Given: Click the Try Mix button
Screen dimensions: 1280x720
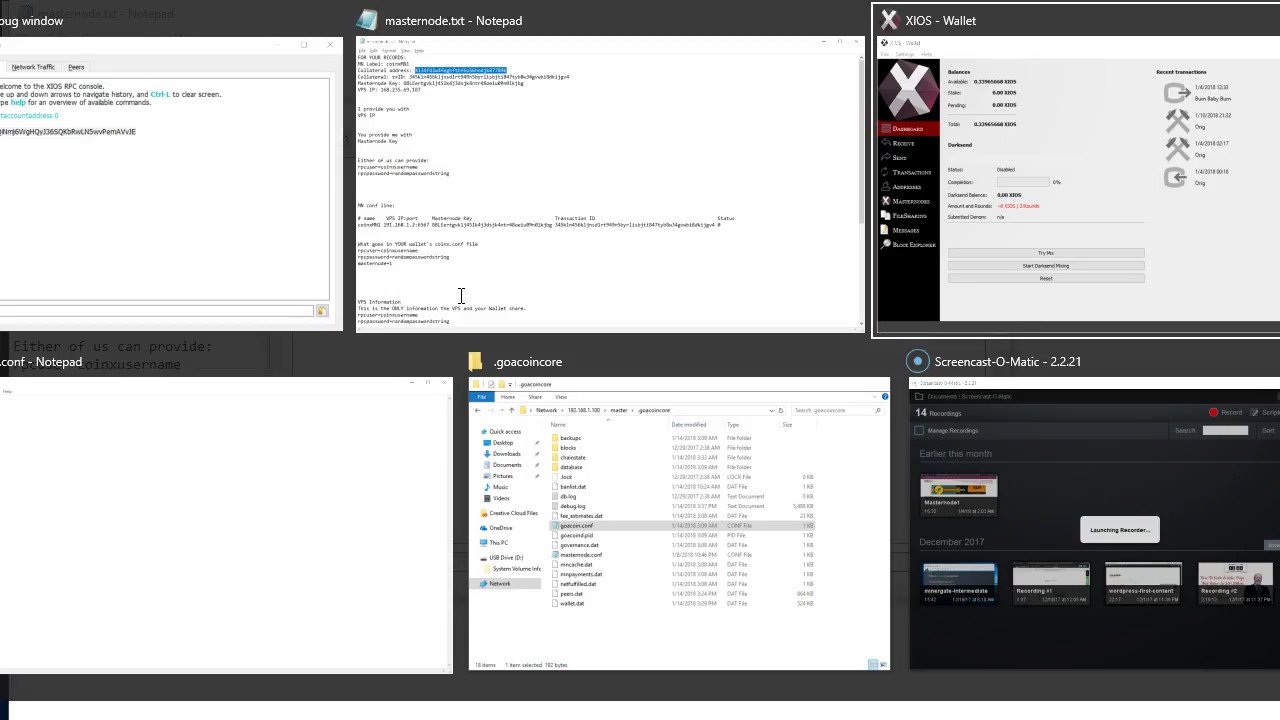Looking at the screenshot, I should click(1046, 253).
